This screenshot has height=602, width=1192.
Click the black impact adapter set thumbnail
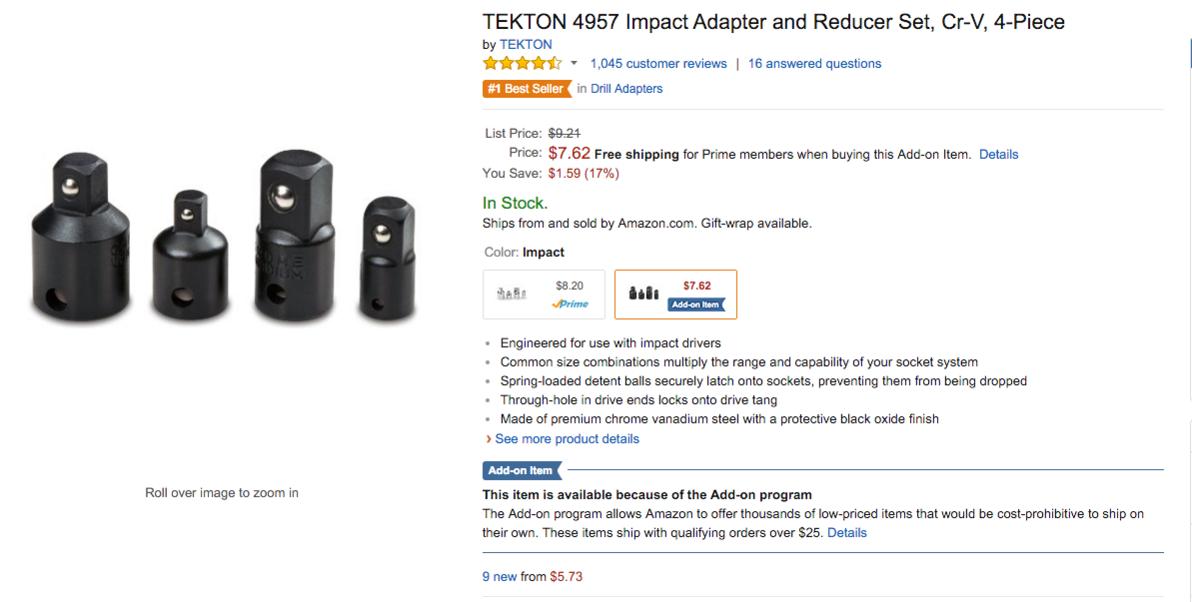coord(643,293)
